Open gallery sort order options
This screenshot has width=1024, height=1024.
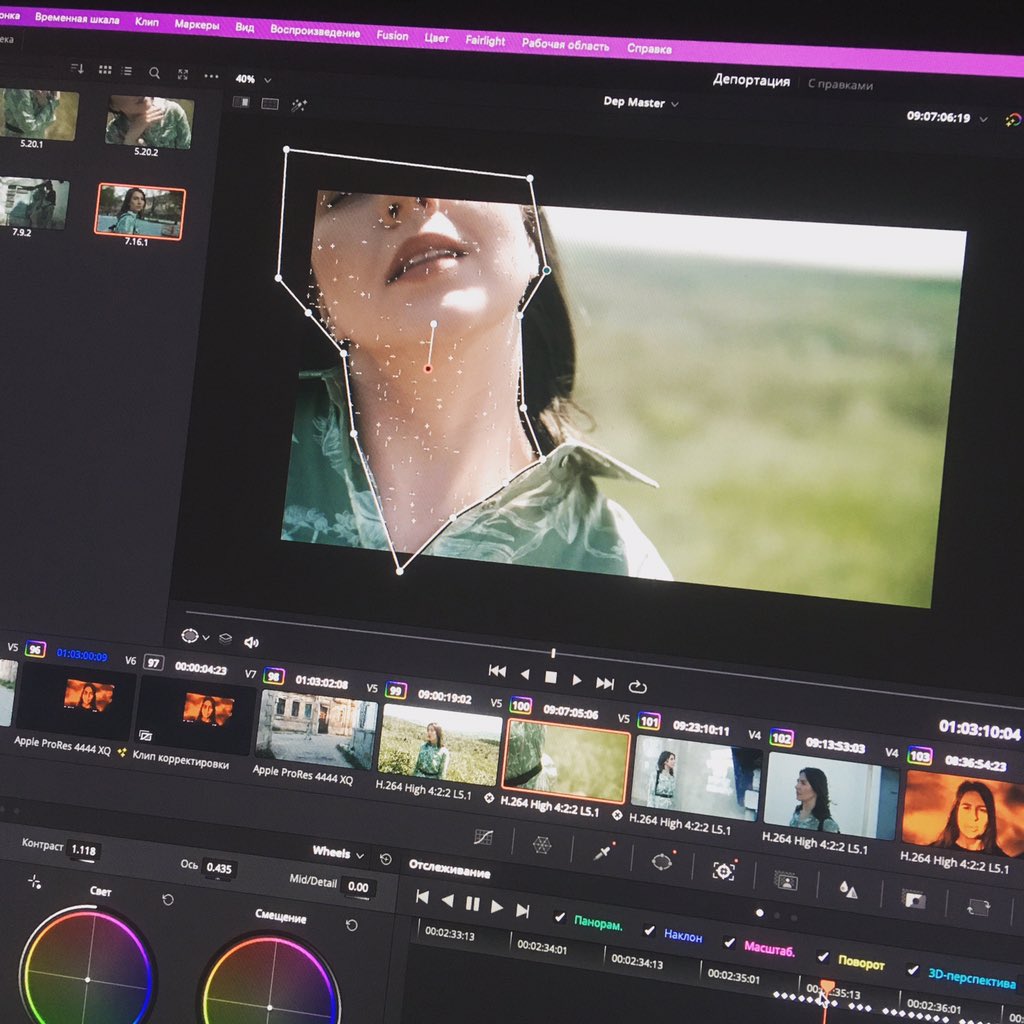tap(77, 69)
